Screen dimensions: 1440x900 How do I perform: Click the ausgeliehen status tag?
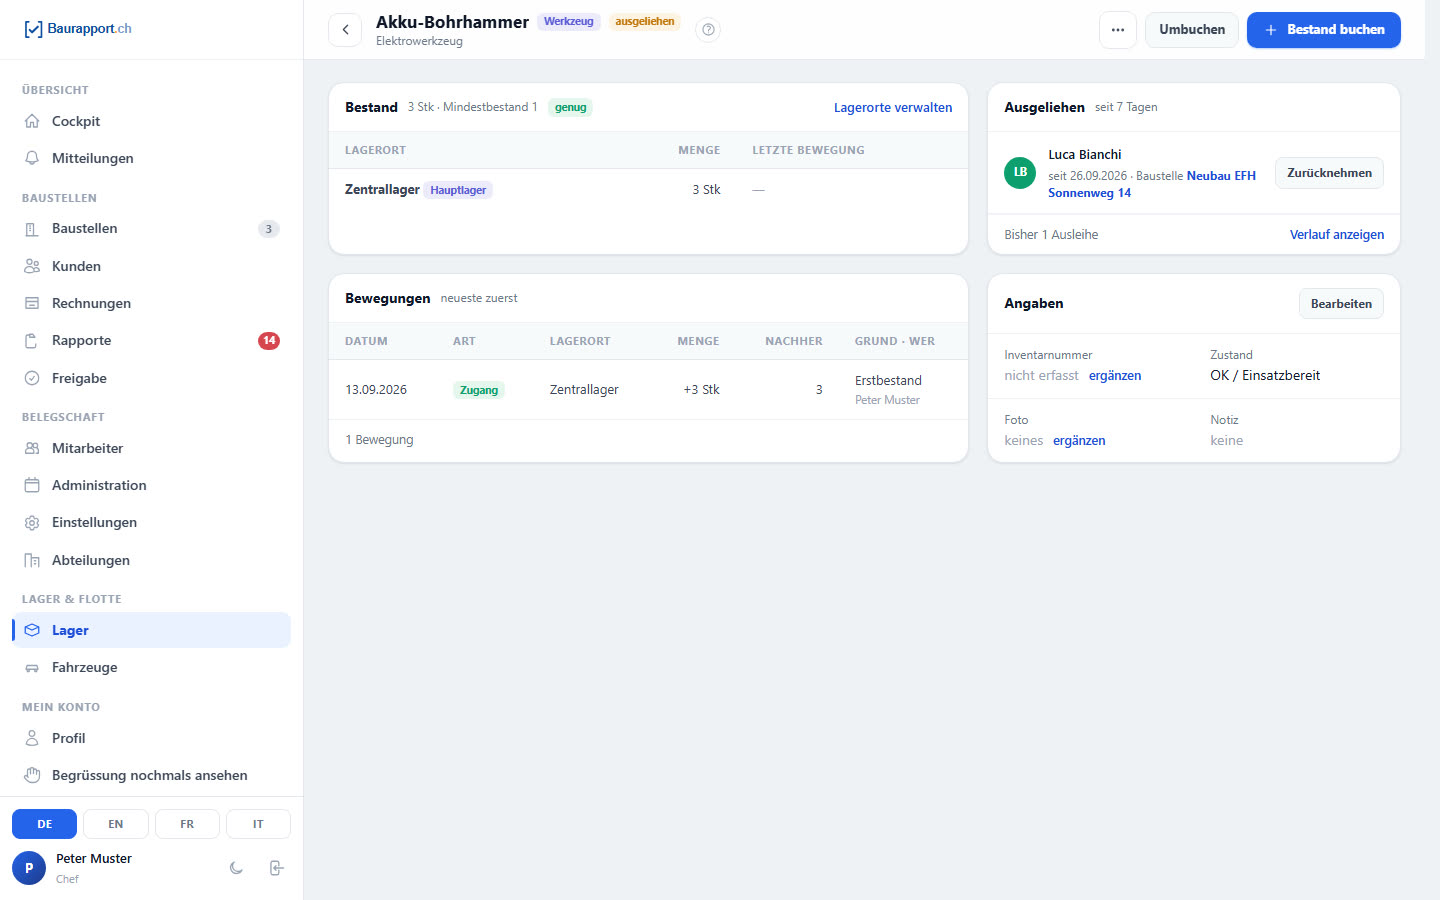645,22
